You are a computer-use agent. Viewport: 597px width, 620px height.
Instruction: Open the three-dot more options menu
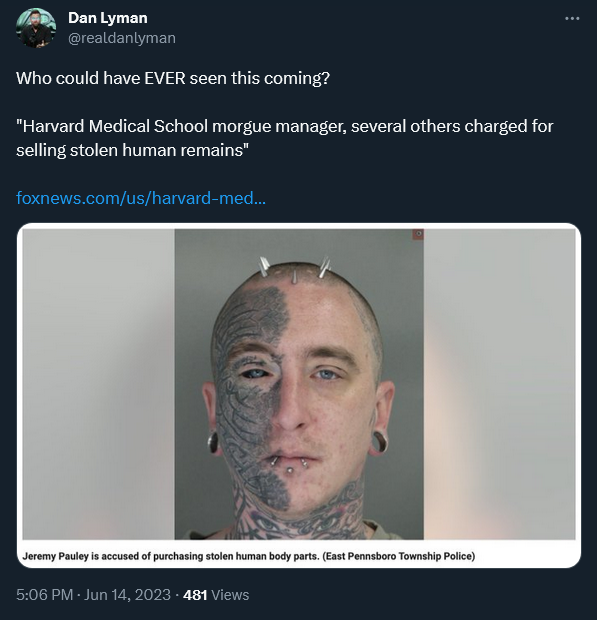pos(572,19)
